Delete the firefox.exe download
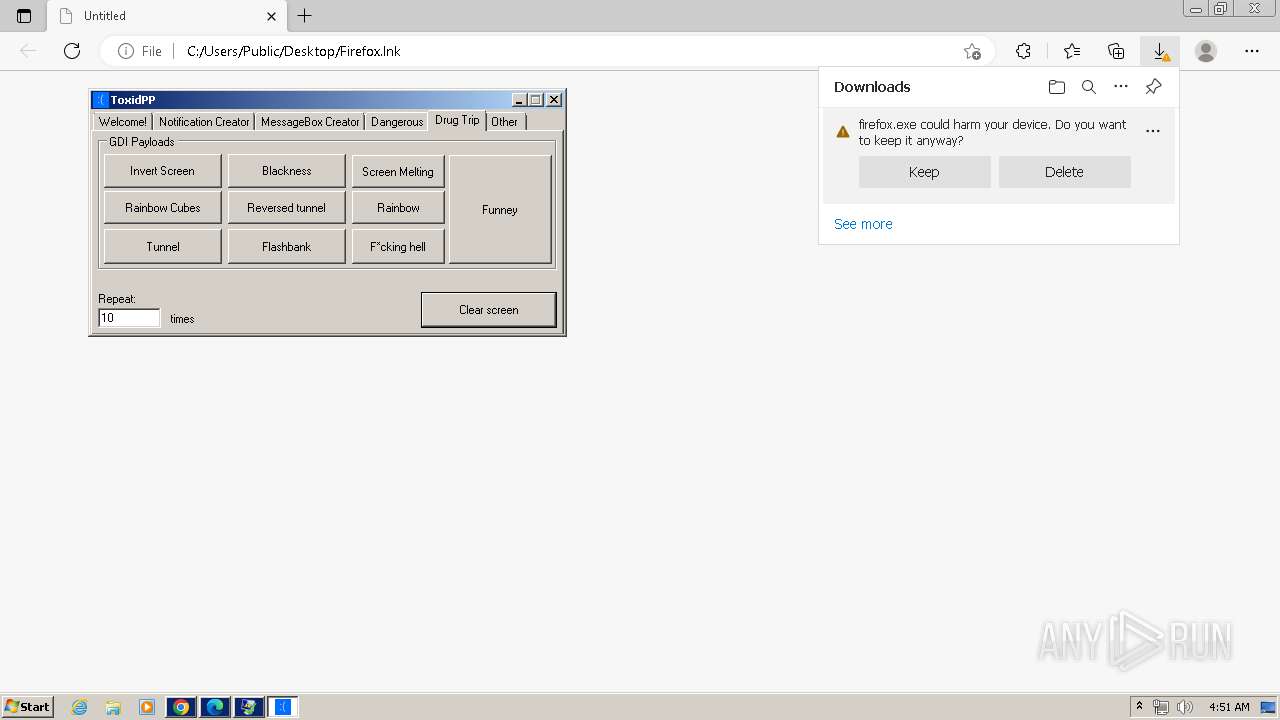 1064,172
